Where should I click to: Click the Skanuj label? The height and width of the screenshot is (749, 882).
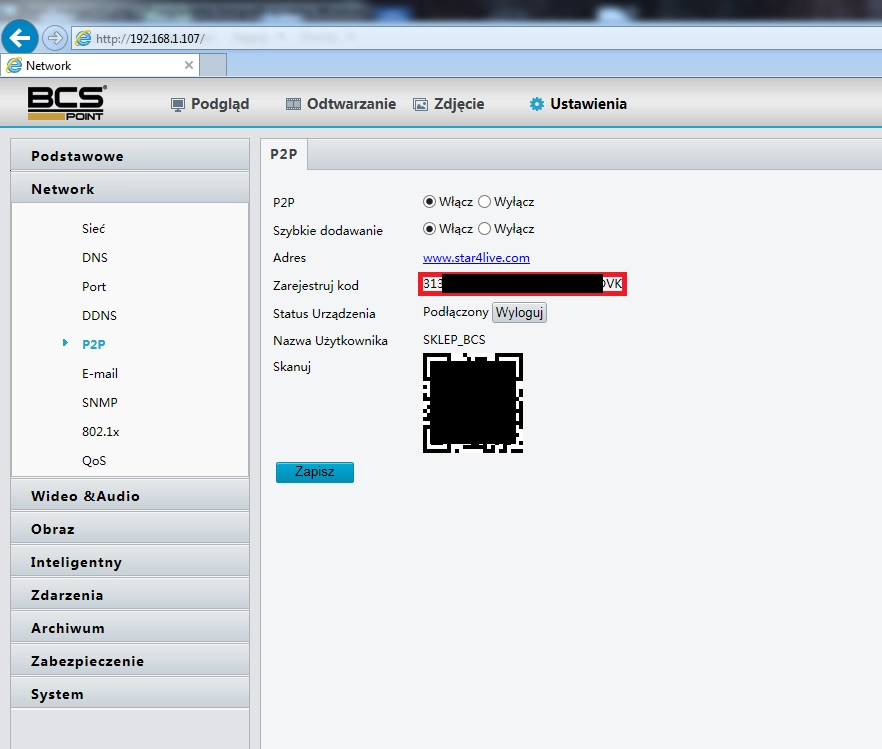click(292, 367)
